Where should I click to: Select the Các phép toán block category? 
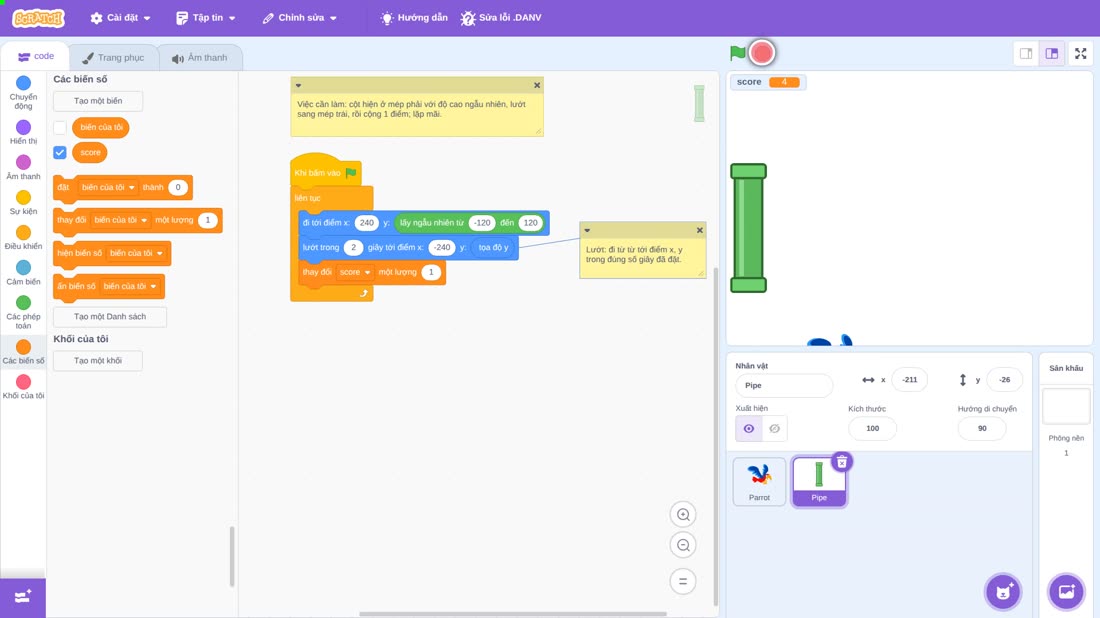coord(23,312)
